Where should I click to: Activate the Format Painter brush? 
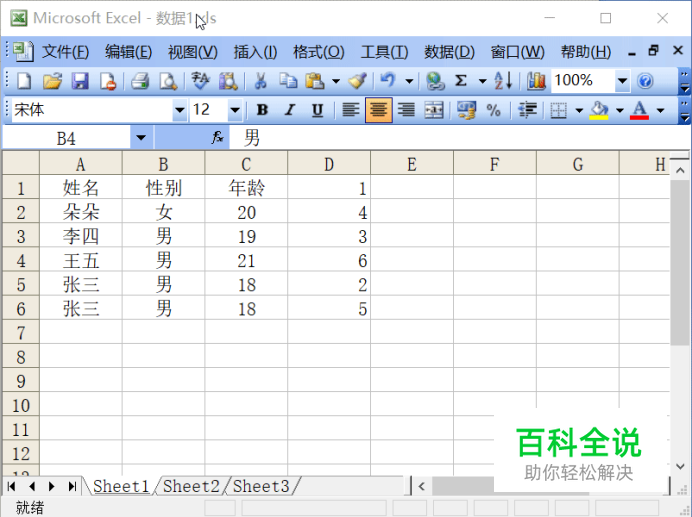coord(357,81)
